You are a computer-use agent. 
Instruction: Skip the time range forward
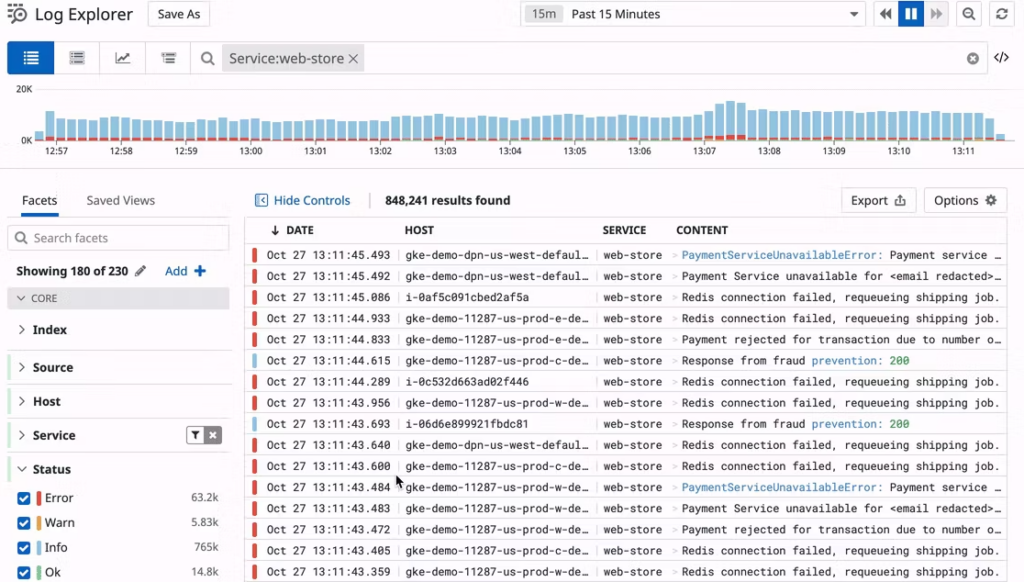coord(936,14)
